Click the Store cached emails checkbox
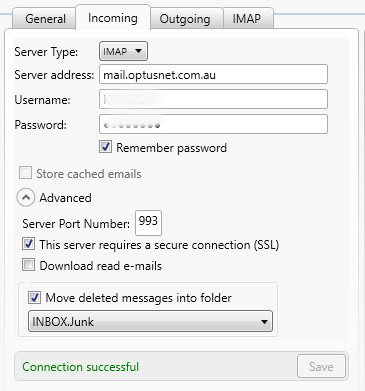The height and width of the screenshot is (391, 365). (25, 173)
